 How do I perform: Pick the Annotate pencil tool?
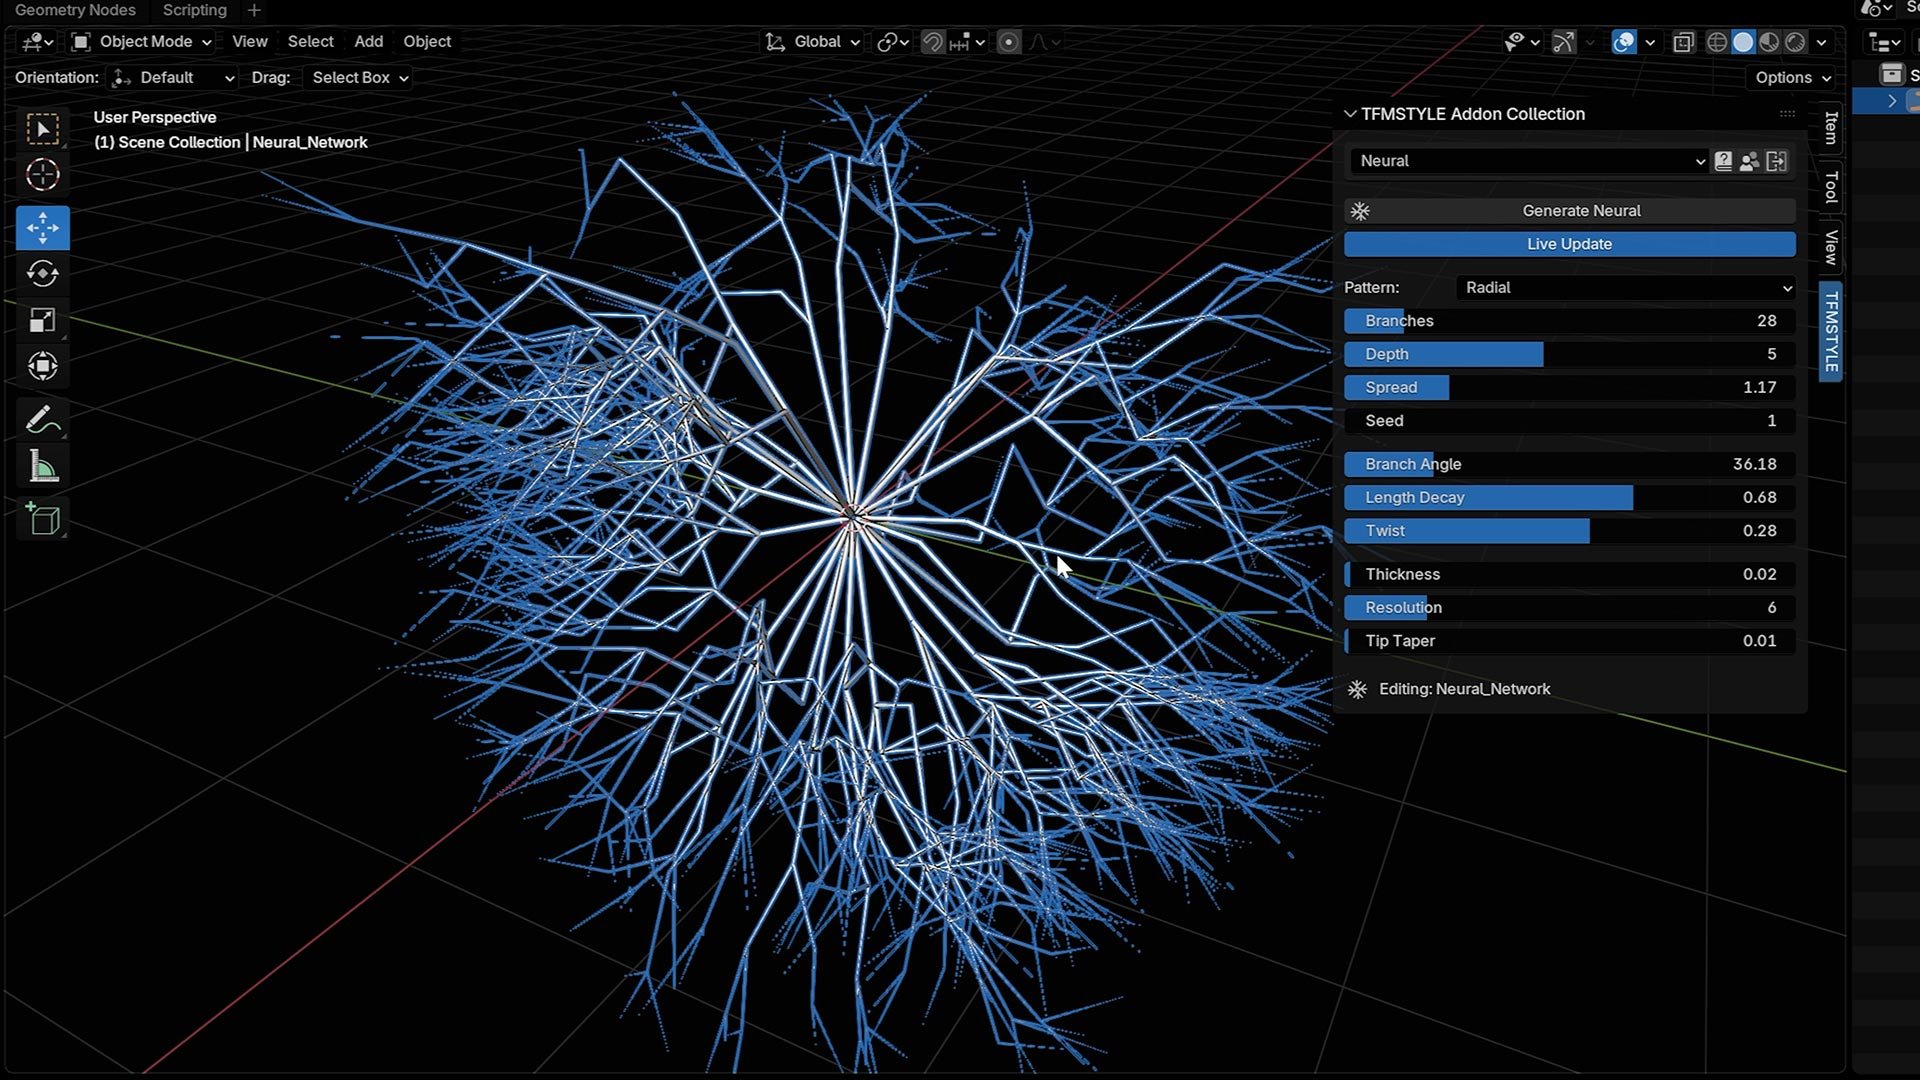(42, 420)
